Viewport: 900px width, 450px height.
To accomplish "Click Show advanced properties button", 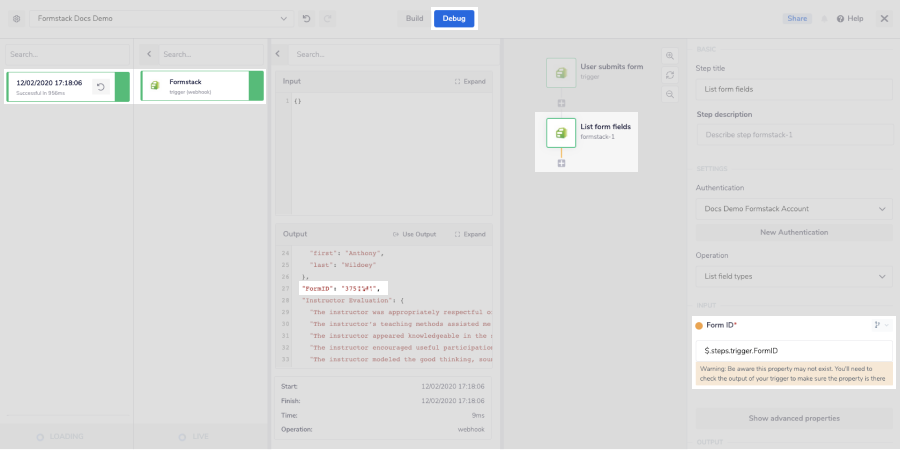I will pyautogui.click(x=793, y=417).
